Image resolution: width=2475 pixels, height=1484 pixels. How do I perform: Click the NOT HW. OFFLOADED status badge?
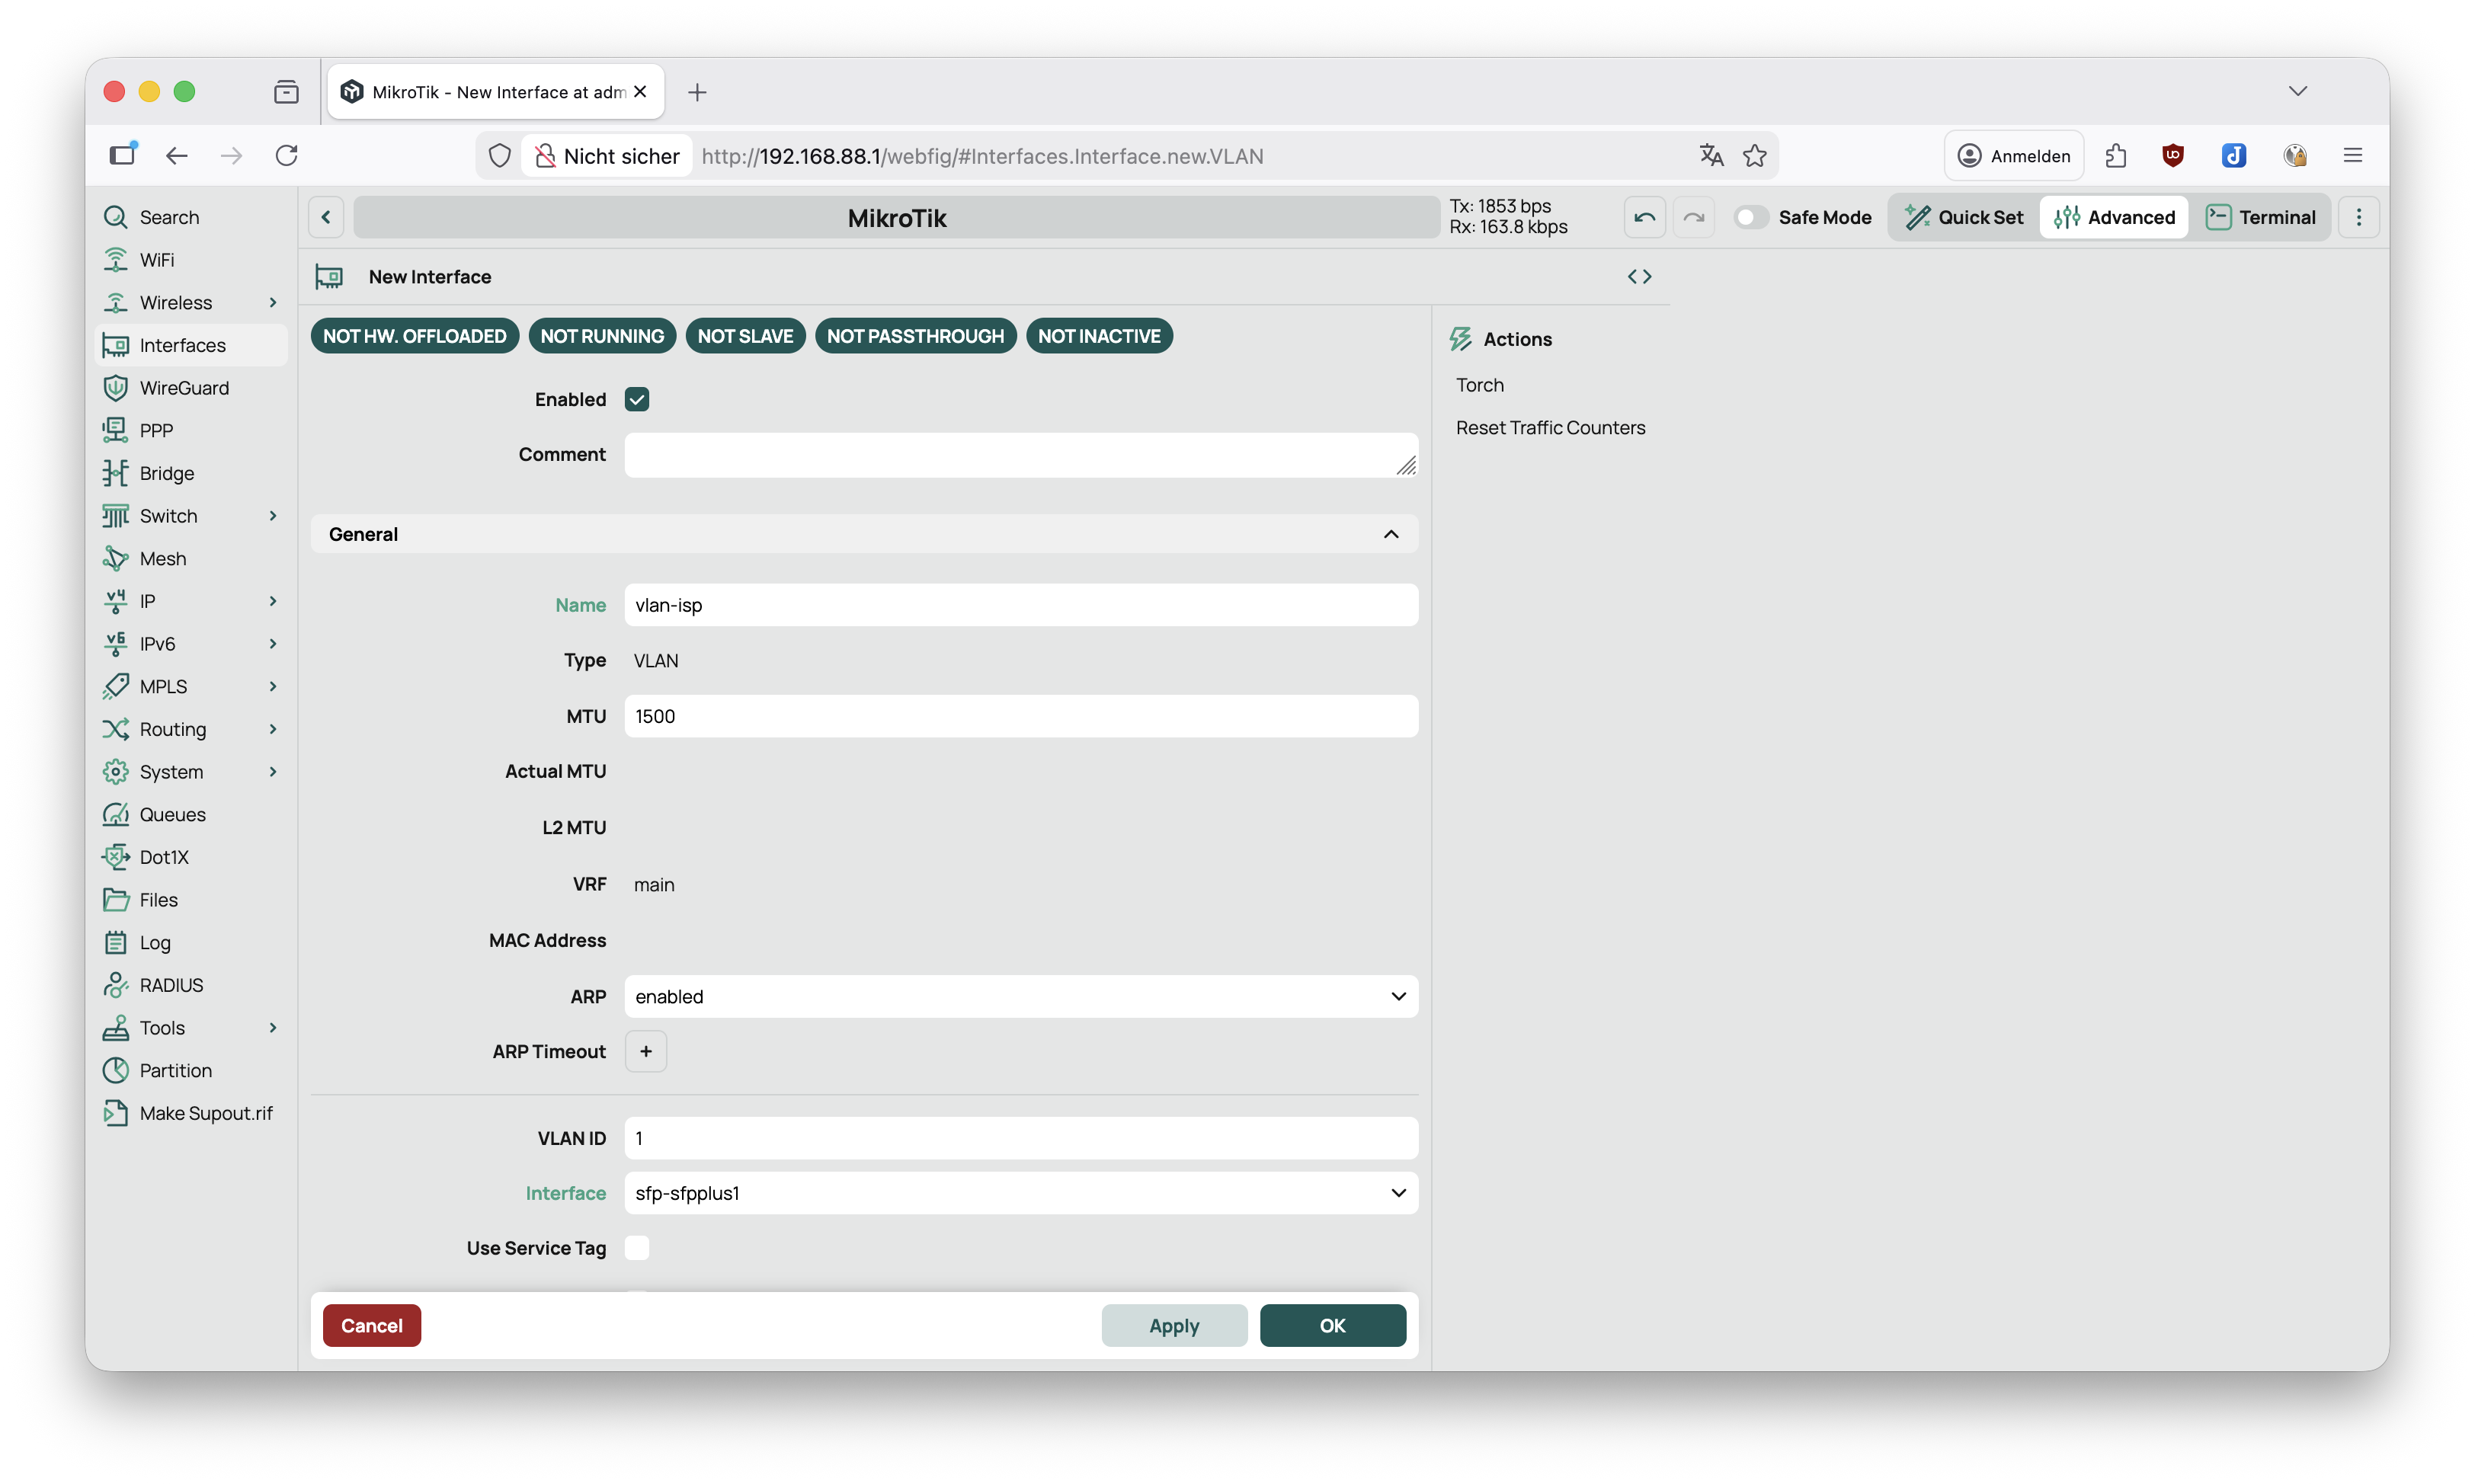[x=415, y=336]
